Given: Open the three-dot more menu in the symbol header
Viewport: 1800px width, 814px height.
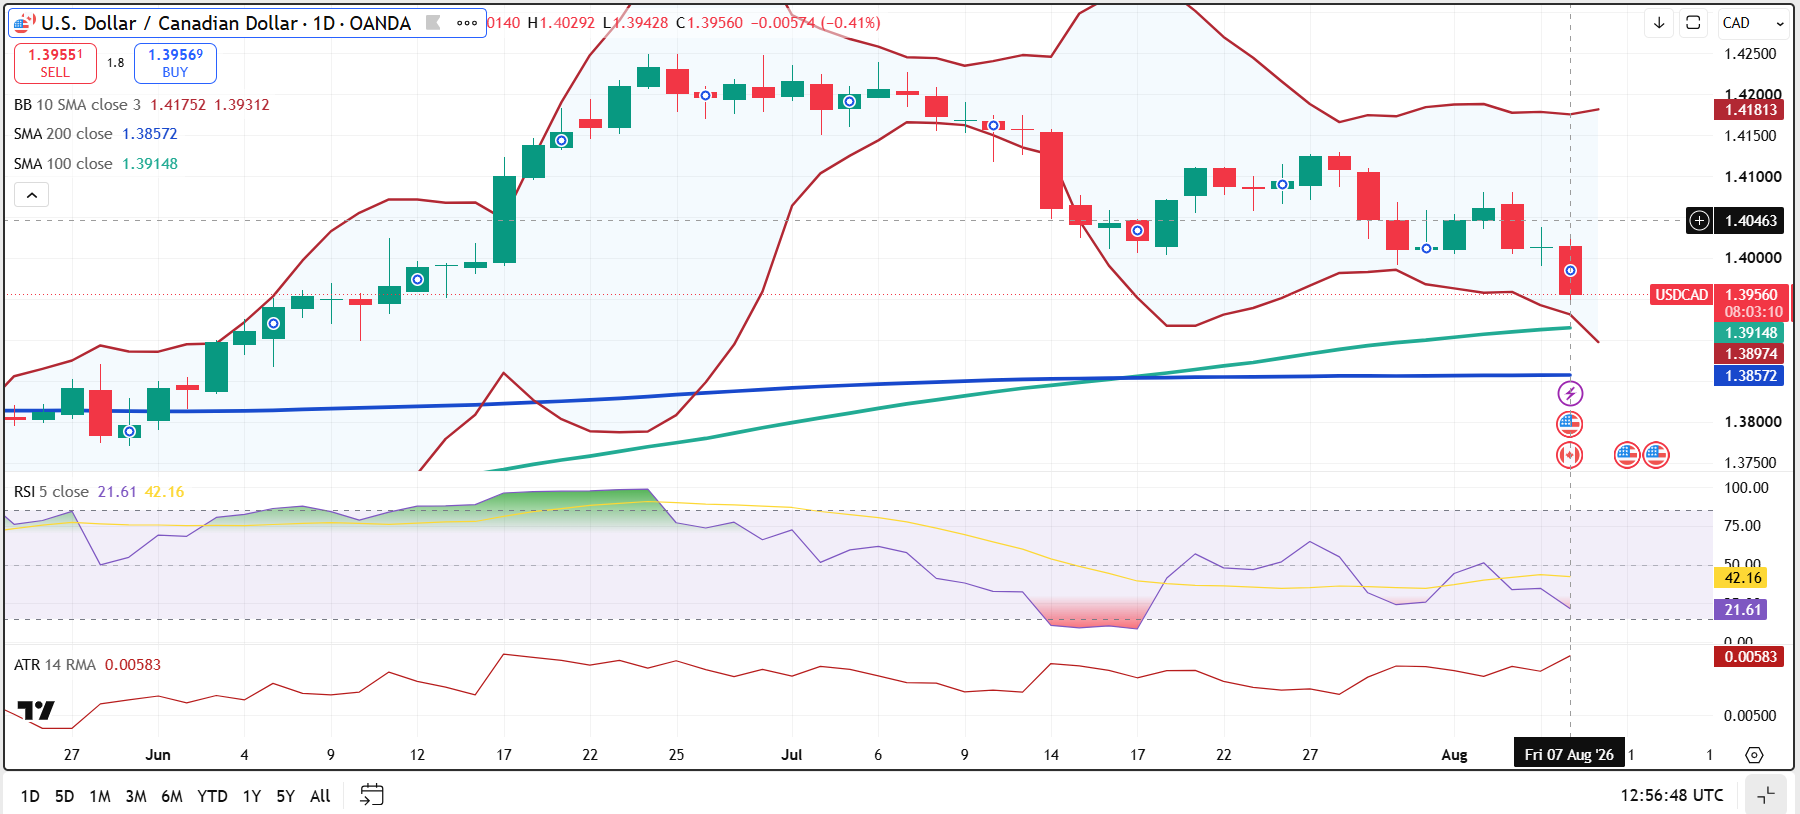Looking at the screenshot, I should pos(467,23).
